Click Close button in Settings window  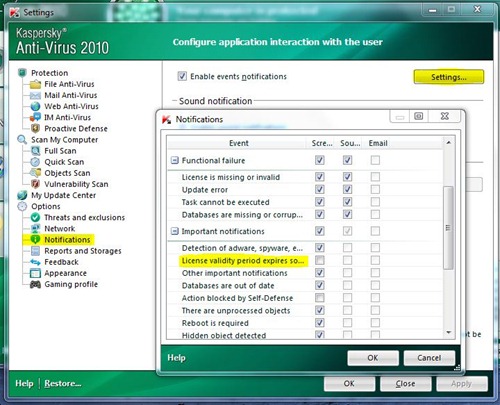click(x=405, y=384)
